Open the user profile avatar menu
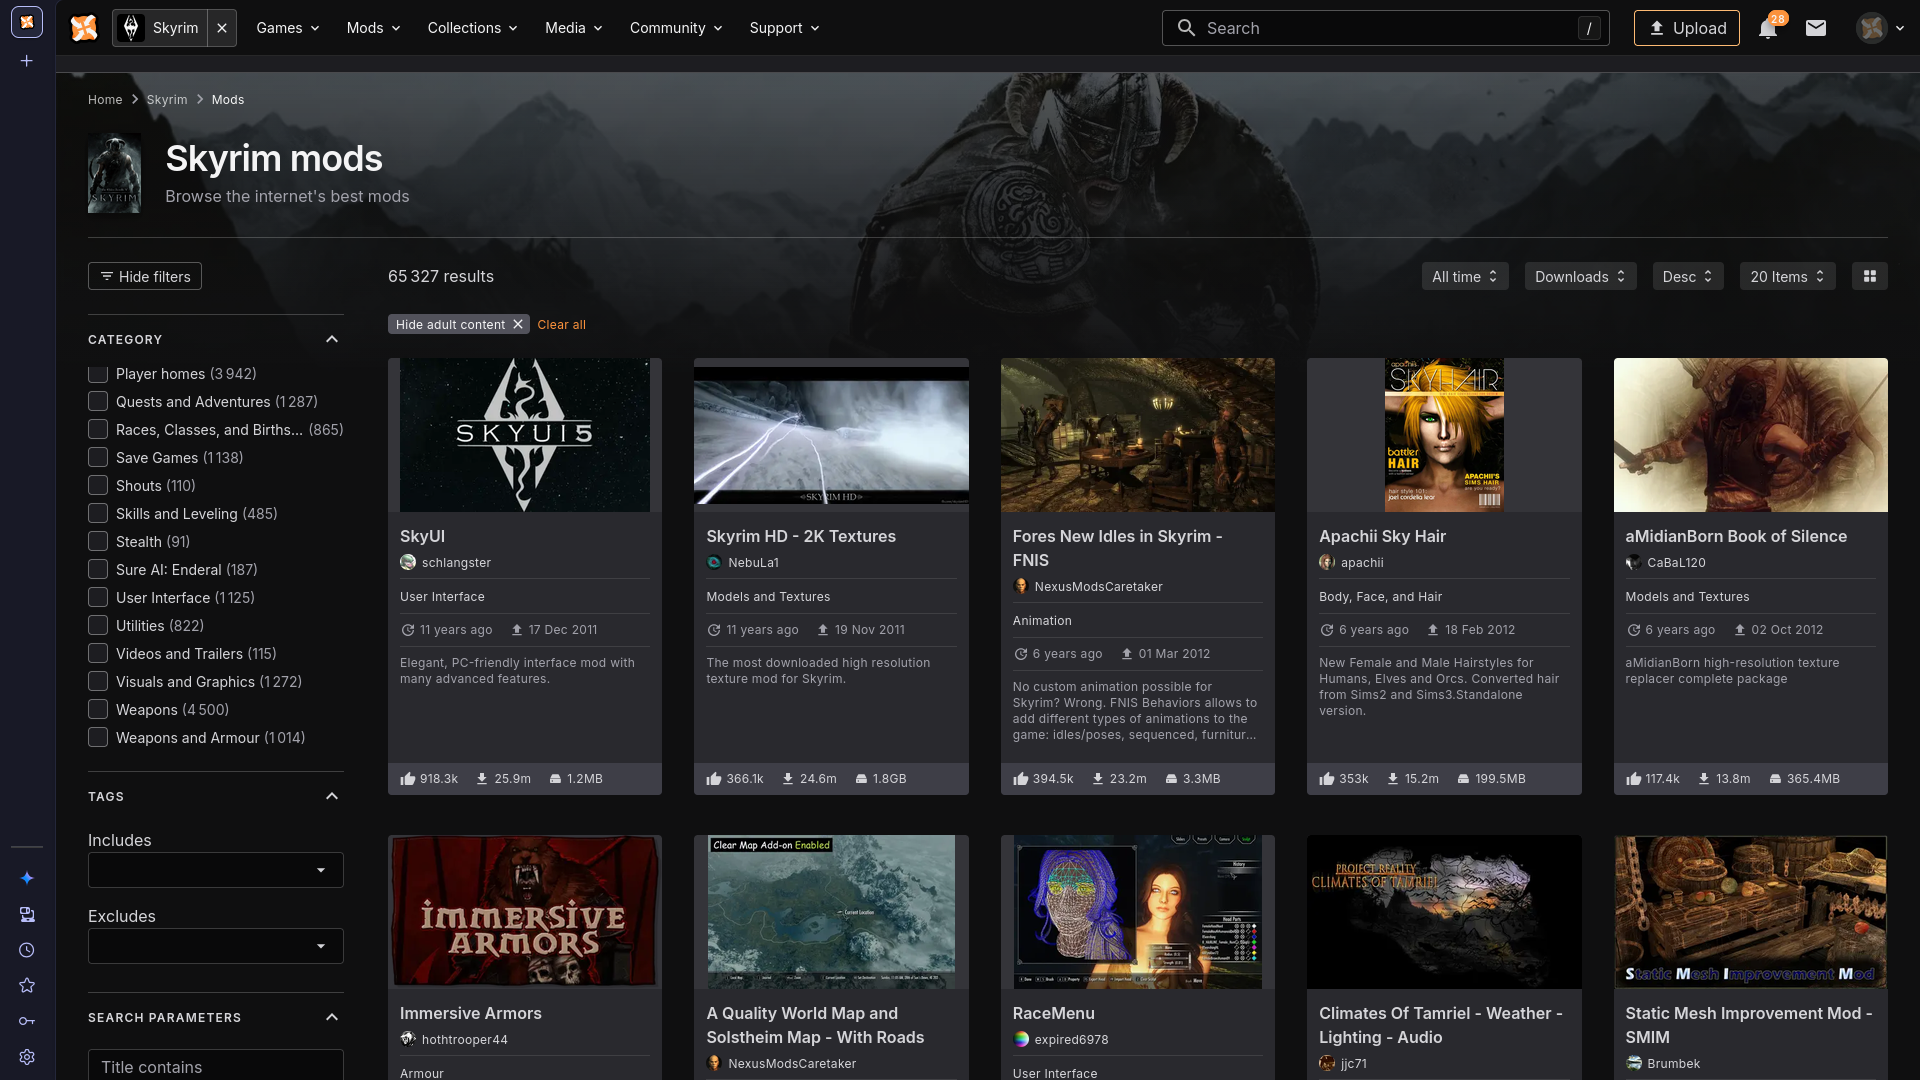The width and height of the screenshot is (1920, 1080). pos(1880,28)
